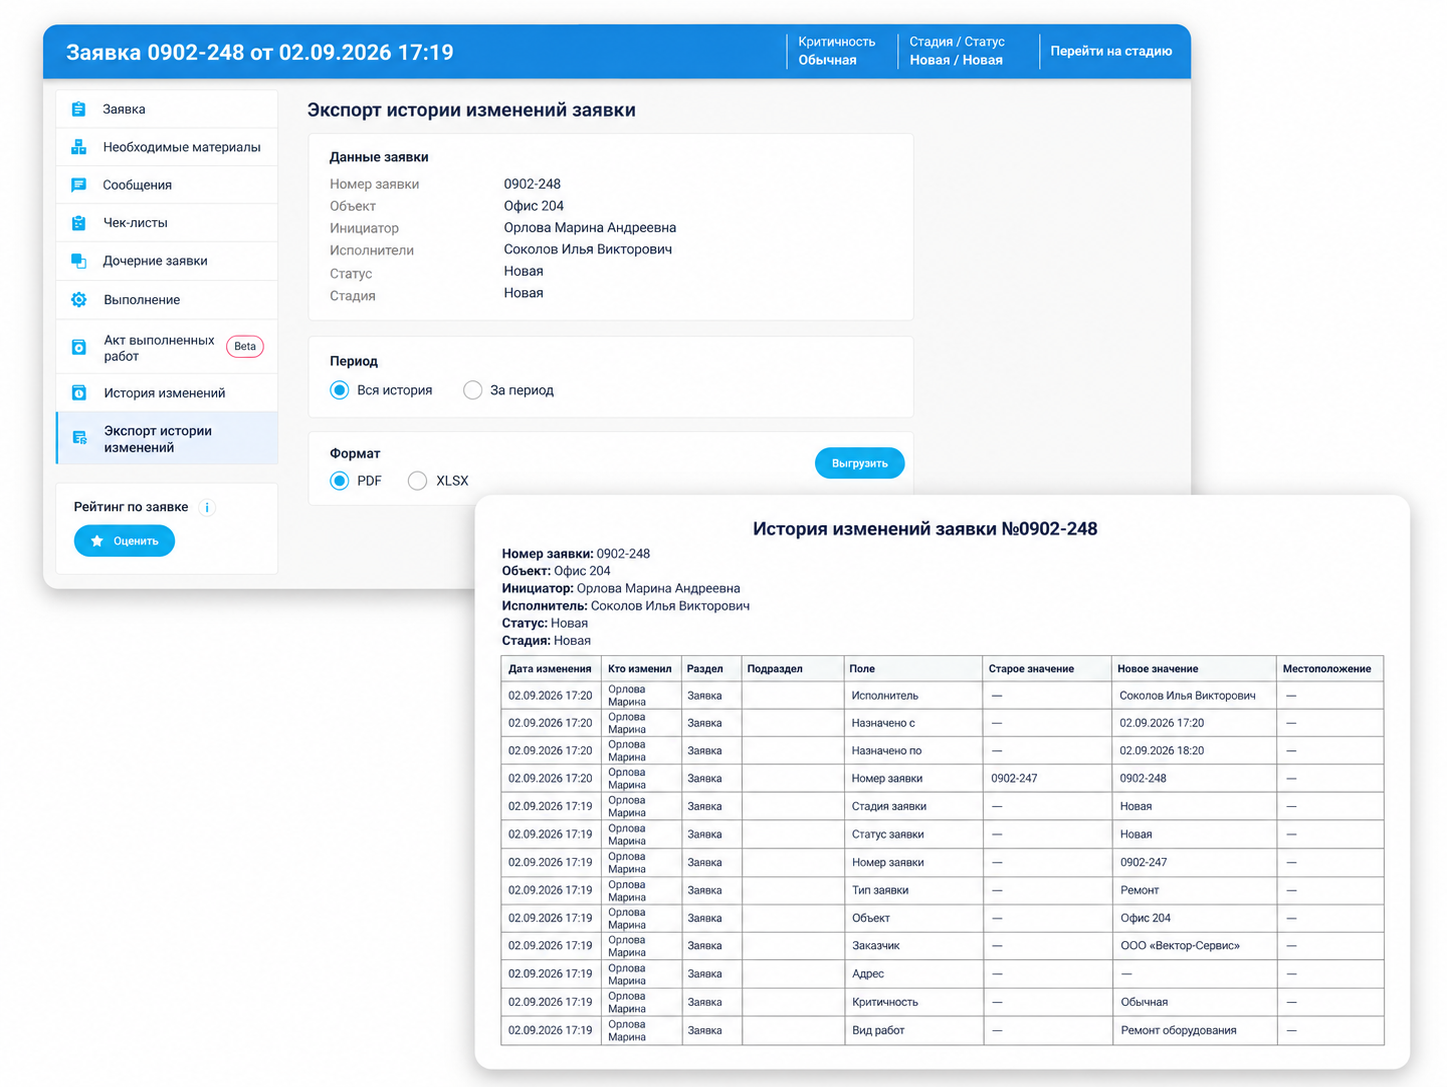
Task: Click the Оценить rating button
Action: pos(124,541)
